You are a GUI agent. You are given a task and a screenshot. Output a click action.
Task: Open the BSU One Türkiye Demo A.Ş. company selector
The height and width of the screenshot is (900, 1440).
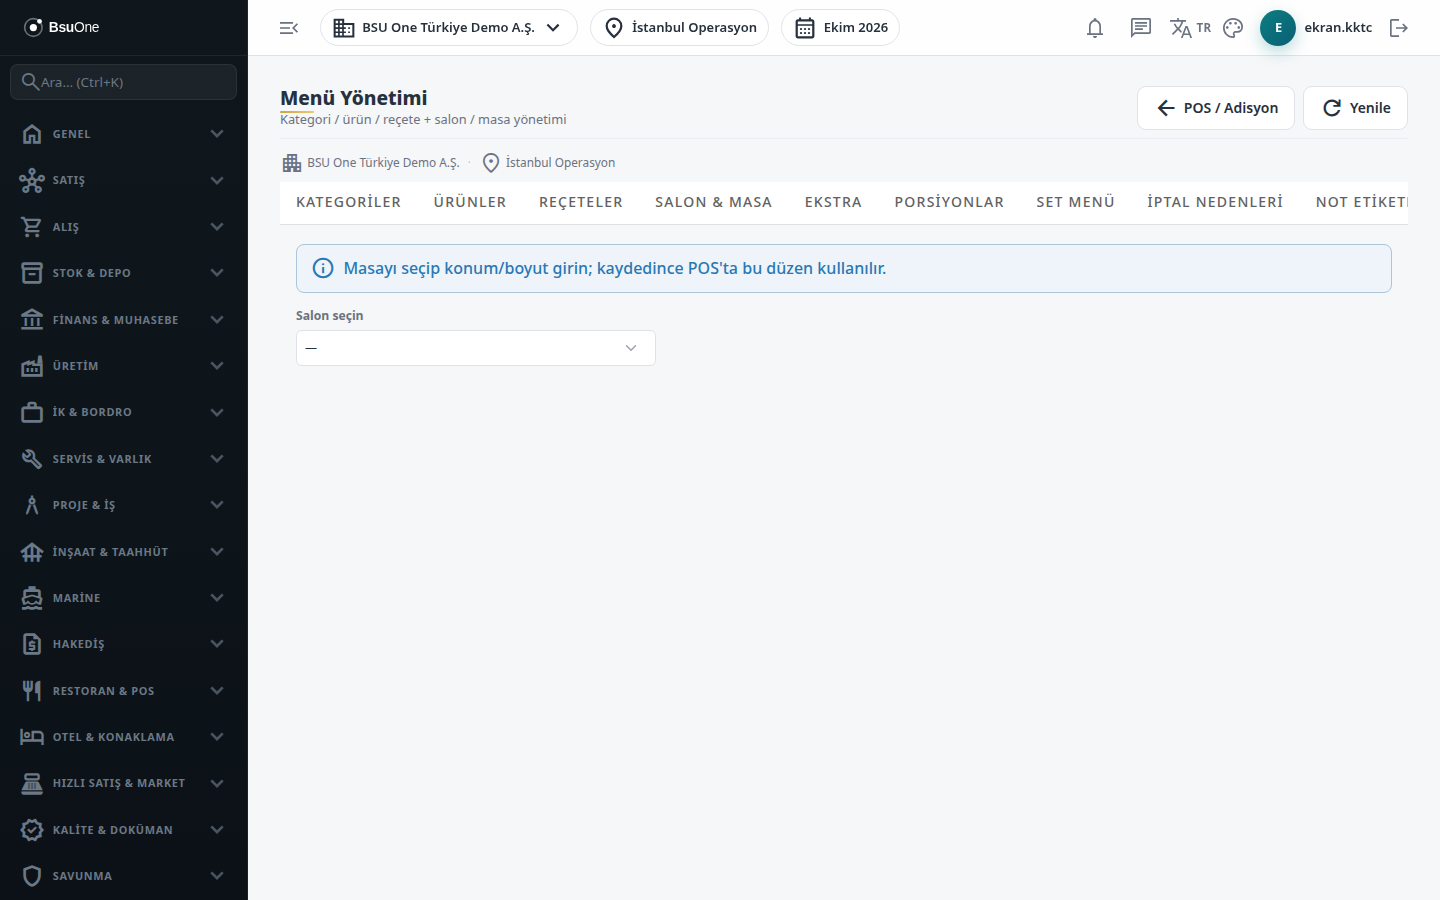point(449,28)
